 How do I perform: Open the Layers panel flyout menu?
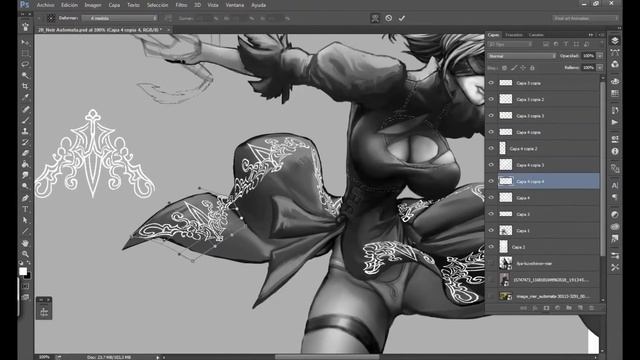coord(601,35)
